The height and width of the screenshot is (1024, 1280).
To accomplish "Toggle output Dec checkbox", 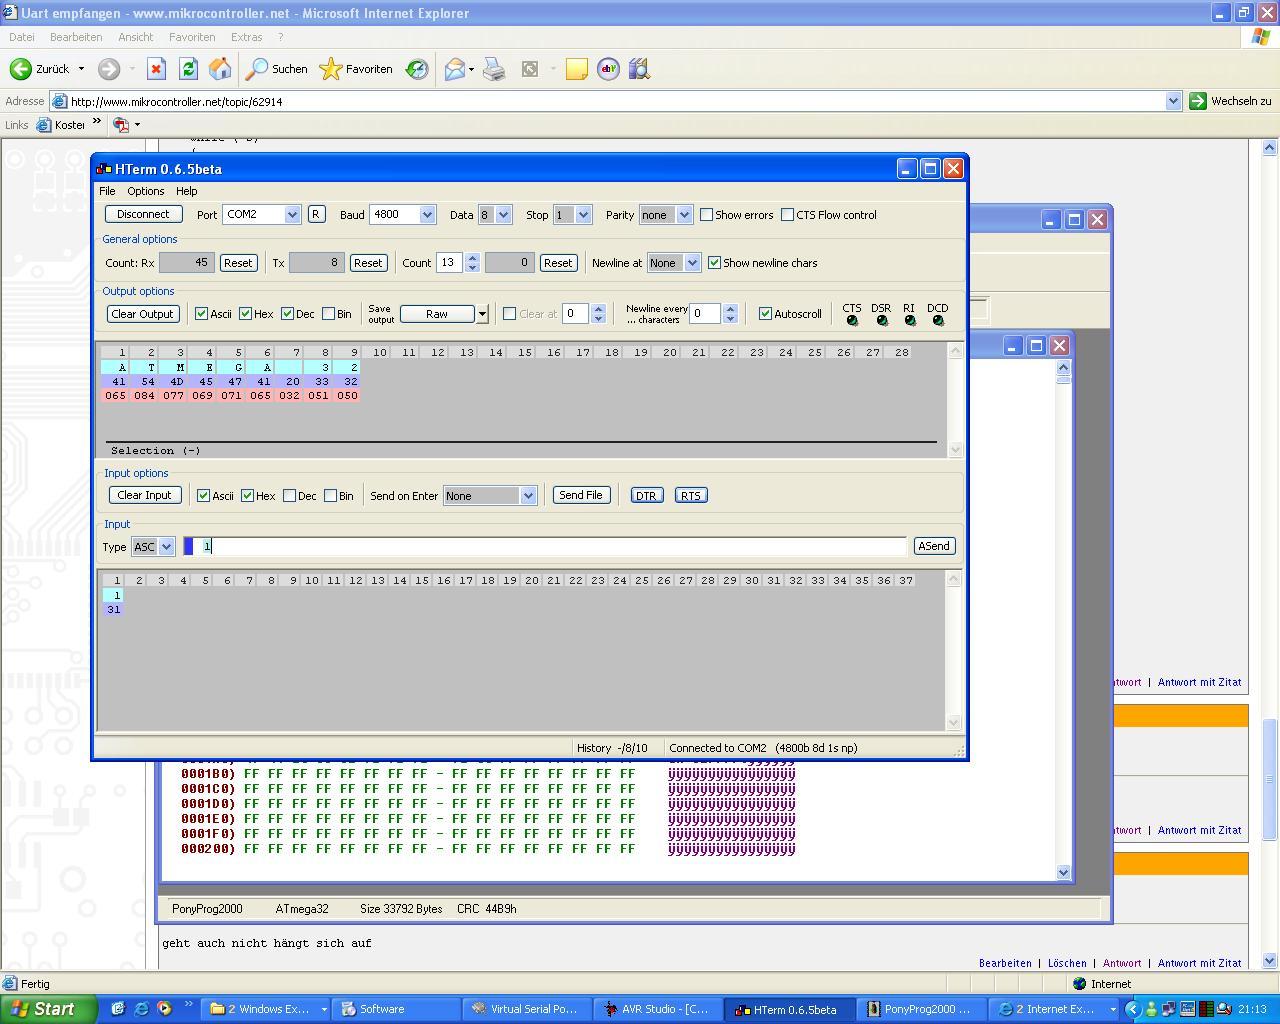I will coord(288,314).
